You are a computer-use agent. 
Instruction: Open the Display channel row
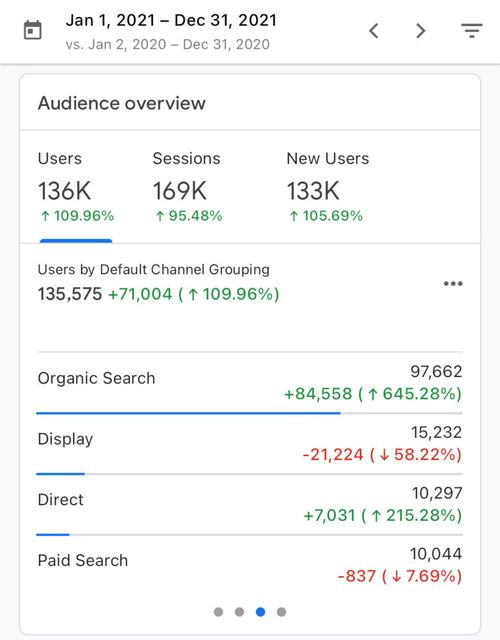(x=249, y=444)
